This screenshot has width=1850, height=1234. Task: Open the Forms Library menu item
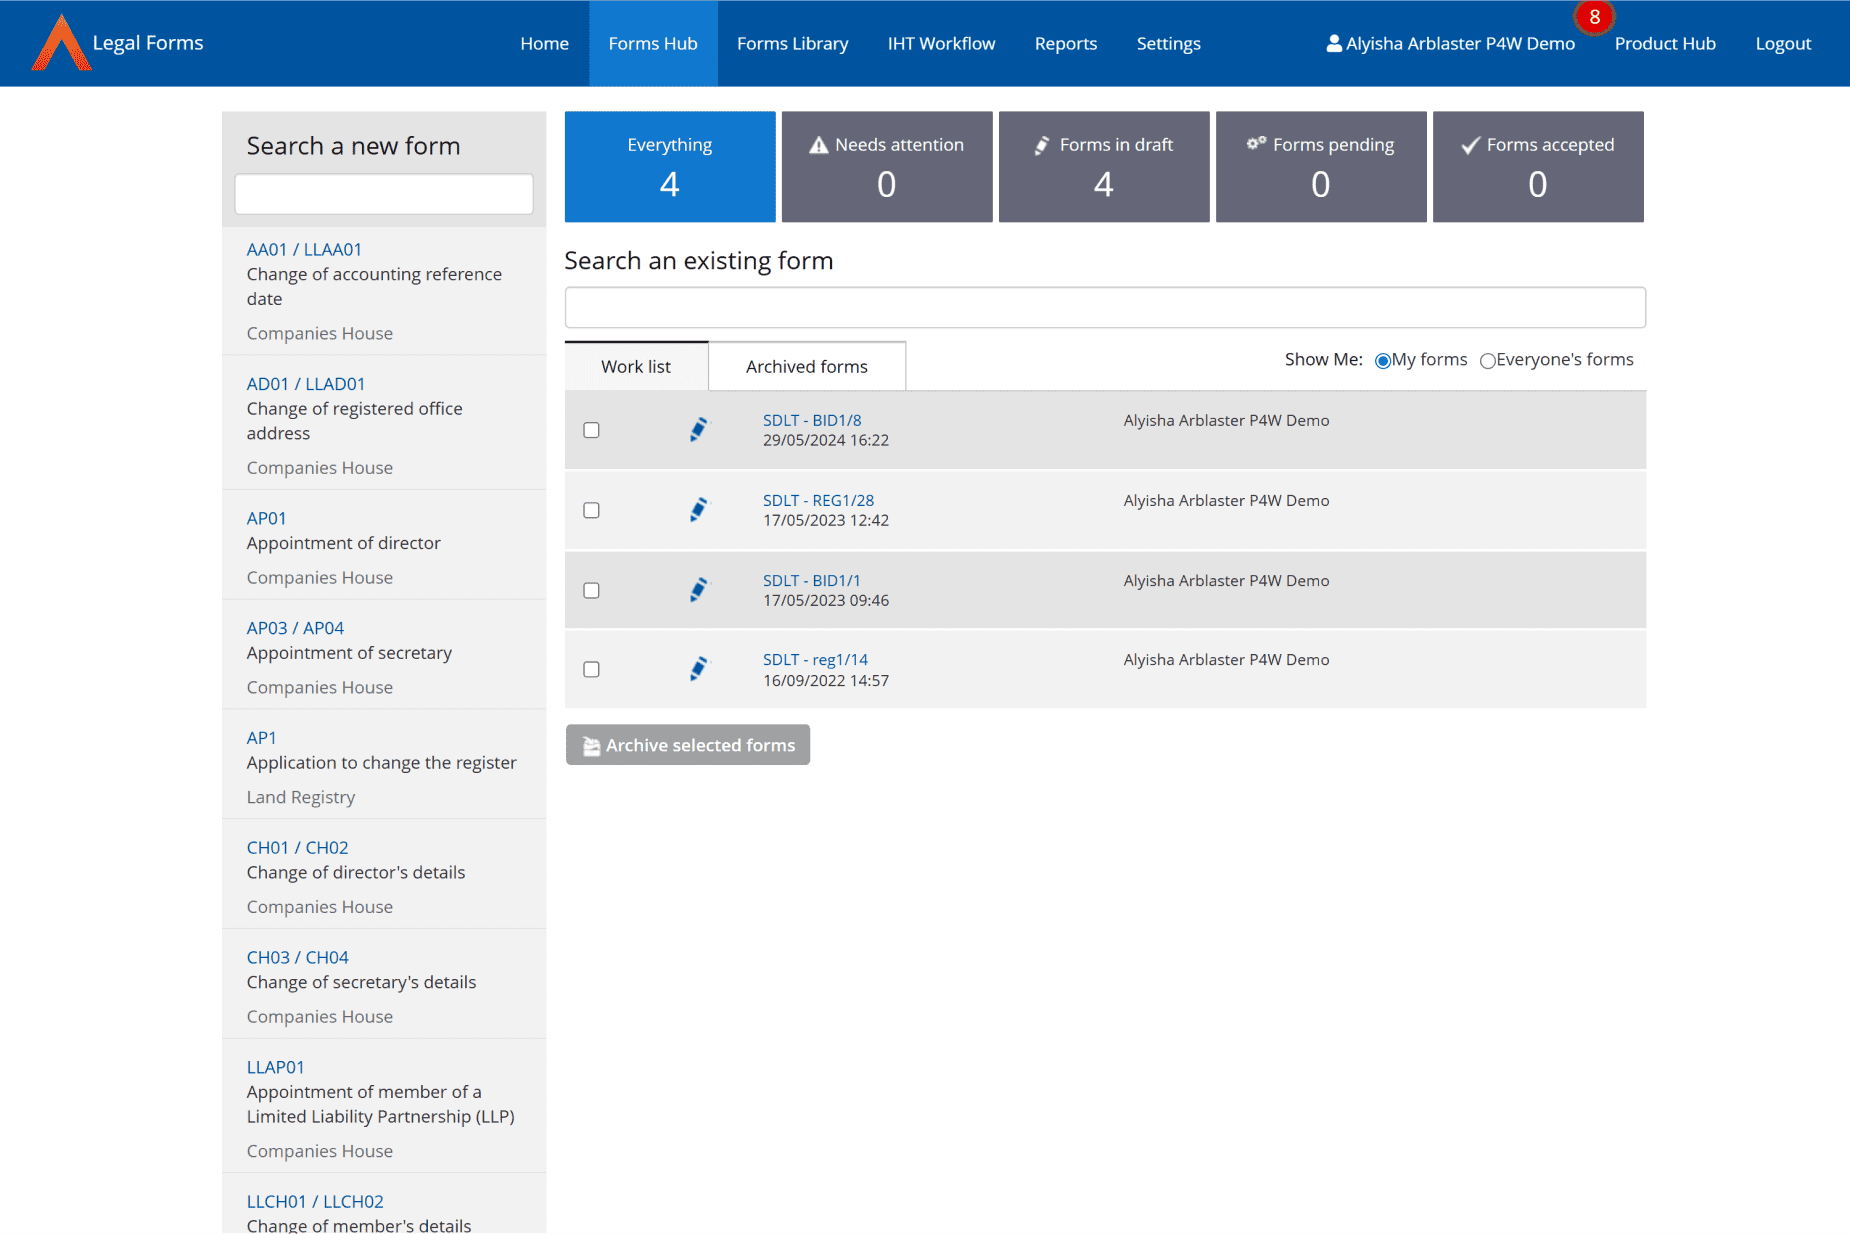click(792, 43)
